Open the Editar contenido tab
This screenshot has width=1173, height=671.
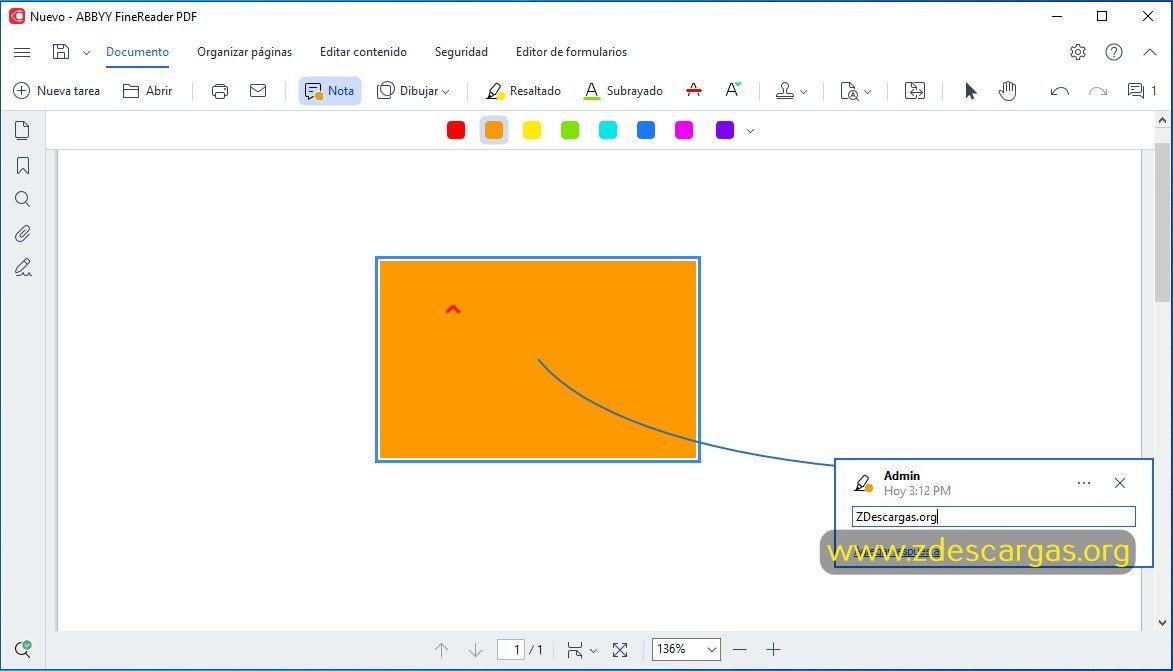click(x=364, y=52)
